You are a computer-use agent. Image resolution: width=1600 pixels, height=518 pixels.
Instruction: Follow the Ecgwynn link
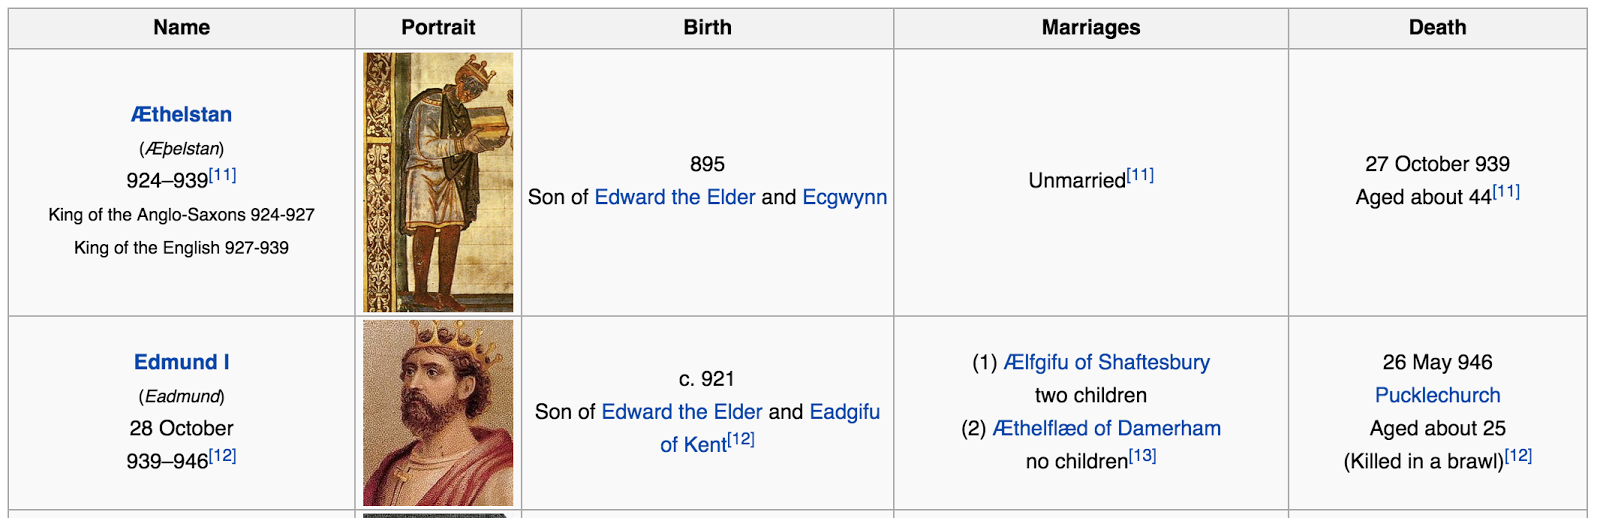click(x=844, y=197)
